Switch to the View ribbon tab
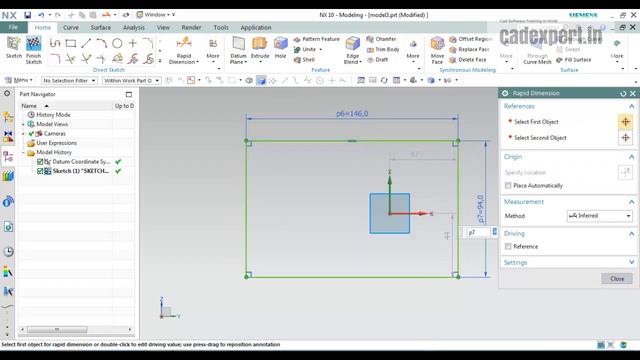 163,27
